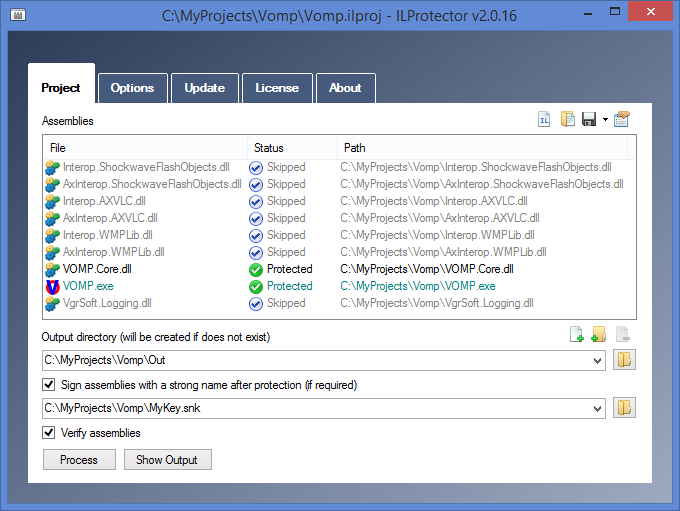The image size is (680, 511).
Task: Browse for the output directory folder button
Action: point(624,360)
